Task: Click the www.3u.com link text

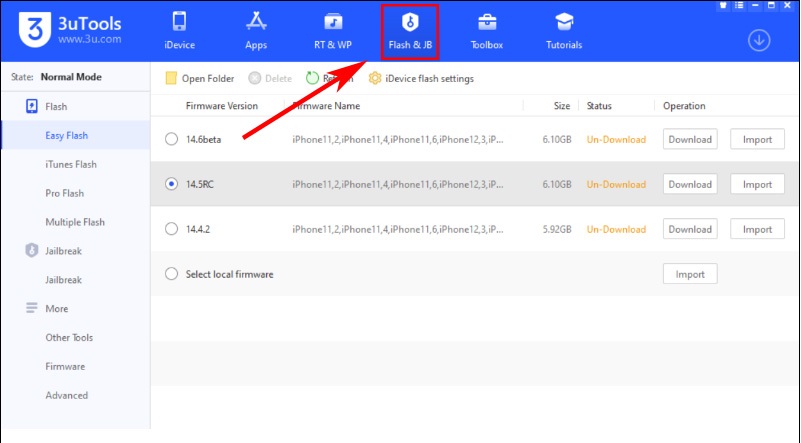Action: point(89,39)
